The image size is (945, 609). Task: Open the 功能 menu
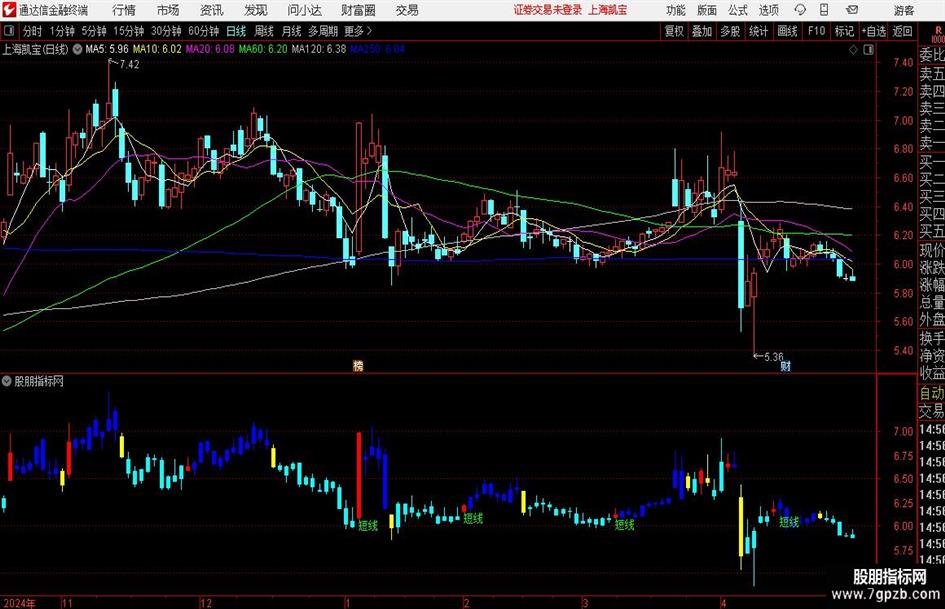coord(676,10)
